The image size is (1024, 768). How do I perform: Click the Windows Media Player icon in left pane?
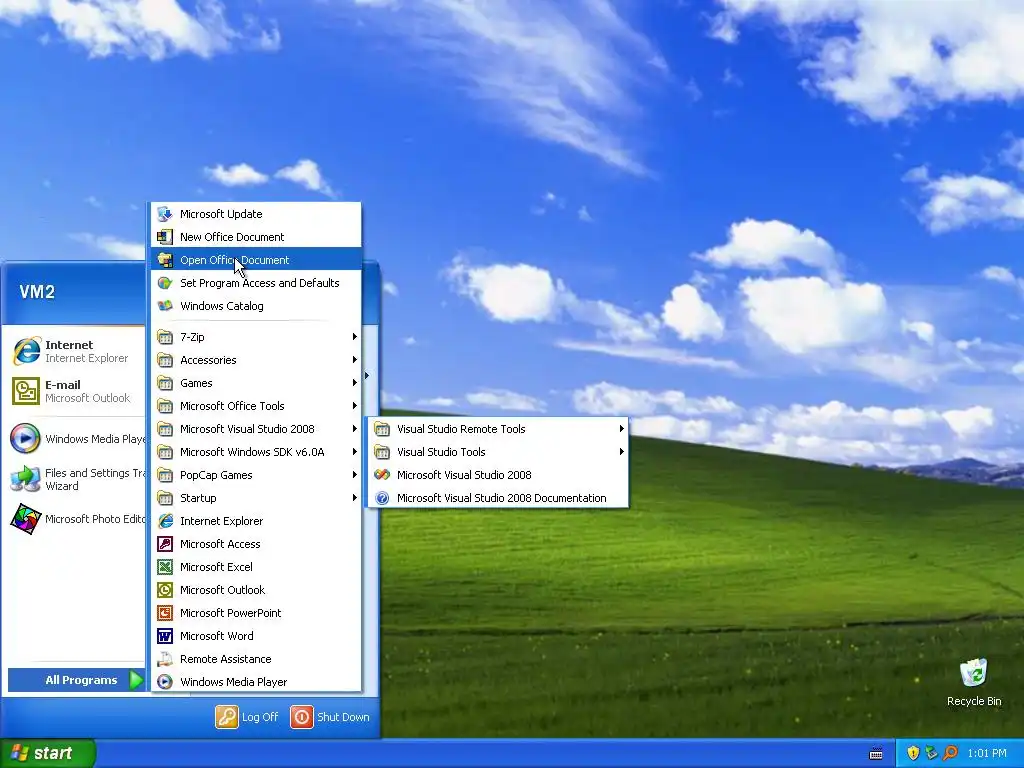[26, 438]
